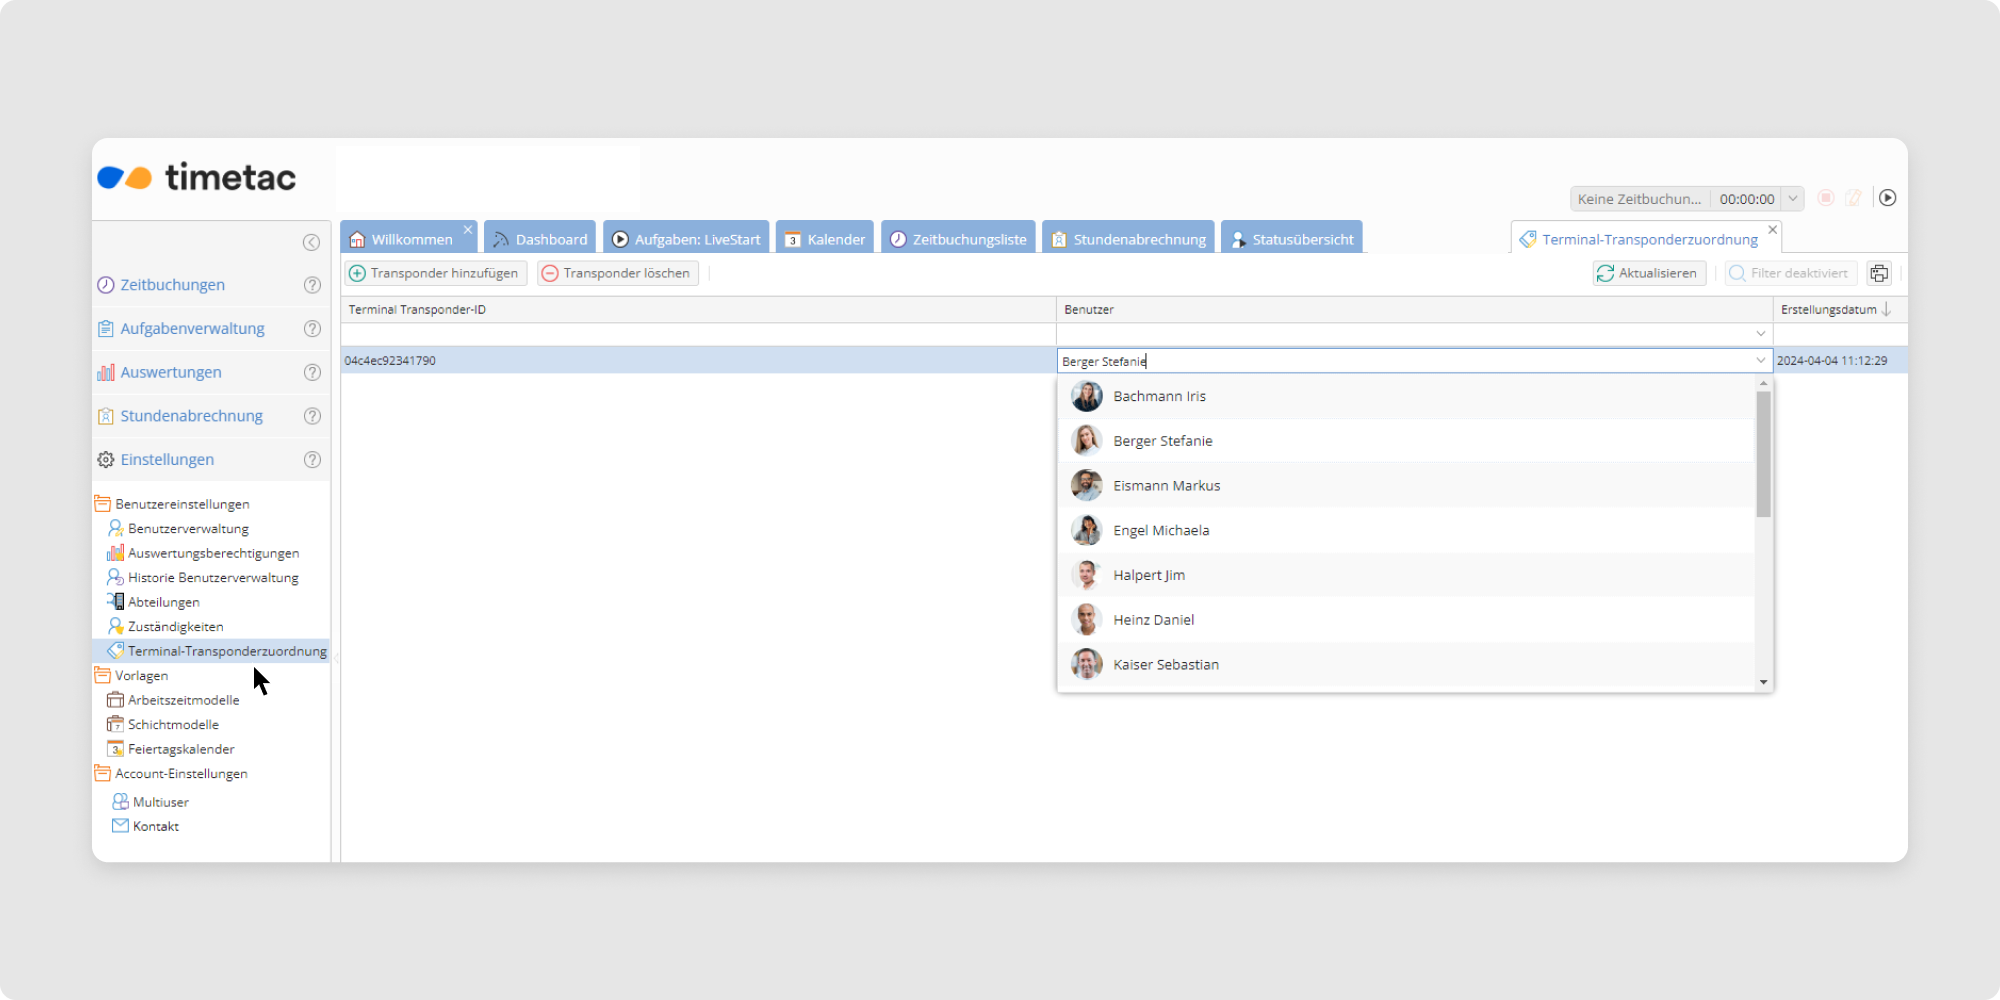The width and height of the screenshot is (2000, 1000).
Task: Click the help icon beside Einstellungen
Action: (312, 460)
